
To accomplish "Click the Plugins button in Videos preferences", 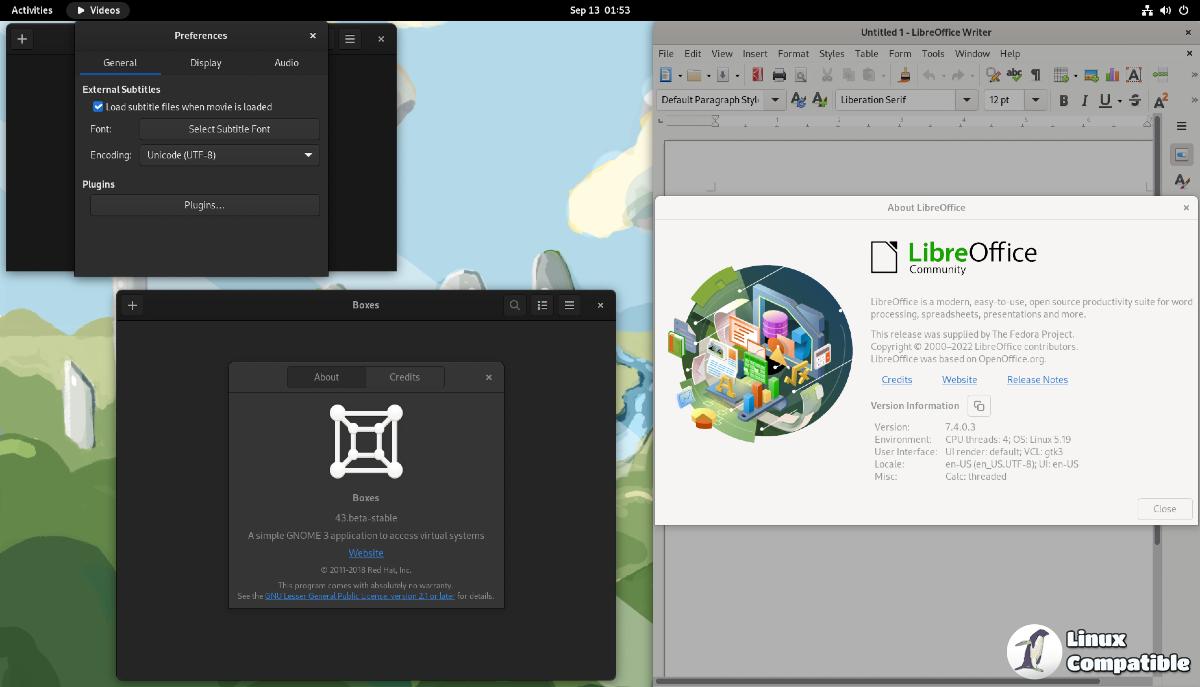I will (204, 205).
